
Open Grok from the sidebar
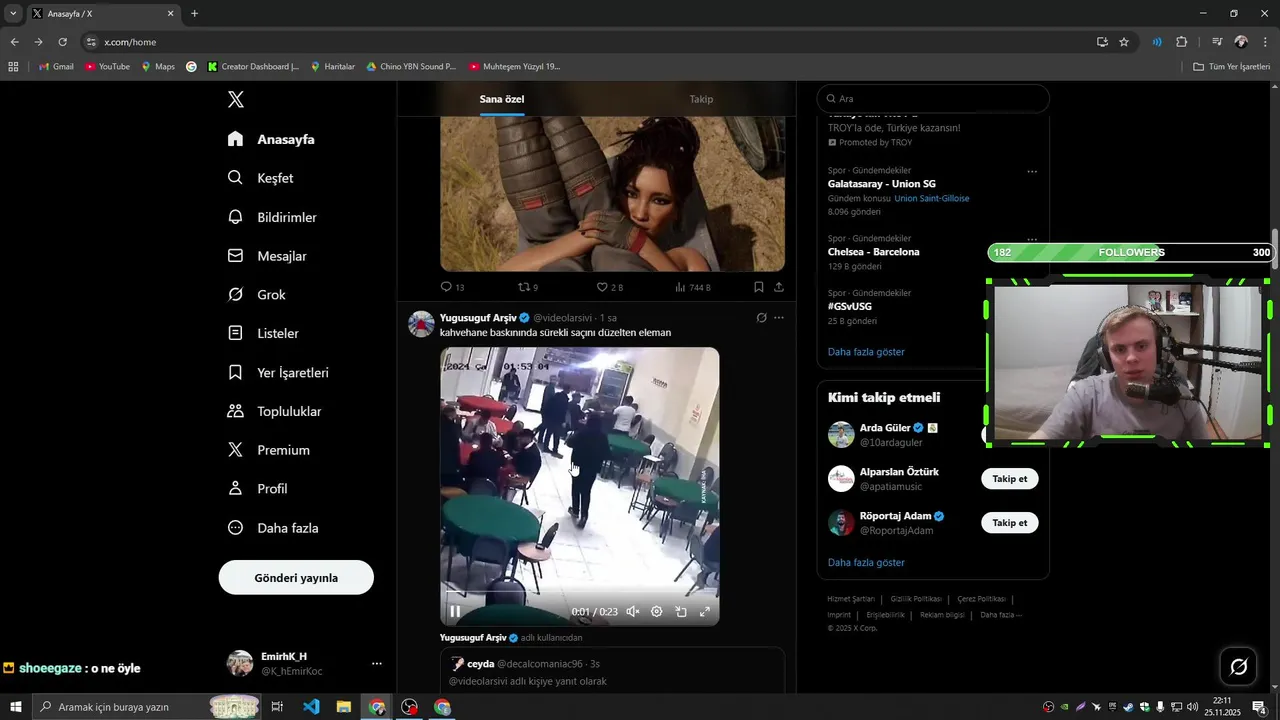(x=256, y=295)
